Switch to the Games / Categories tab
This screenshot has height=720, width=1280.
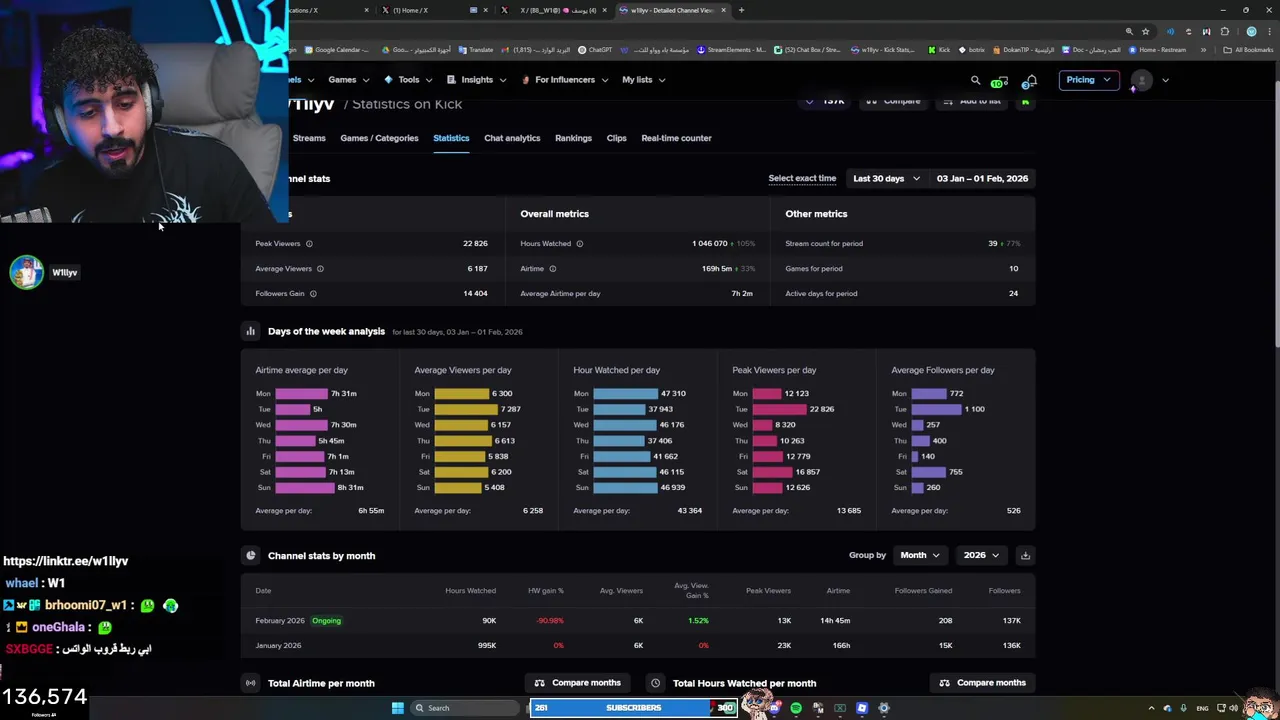[x=379, y=138]
